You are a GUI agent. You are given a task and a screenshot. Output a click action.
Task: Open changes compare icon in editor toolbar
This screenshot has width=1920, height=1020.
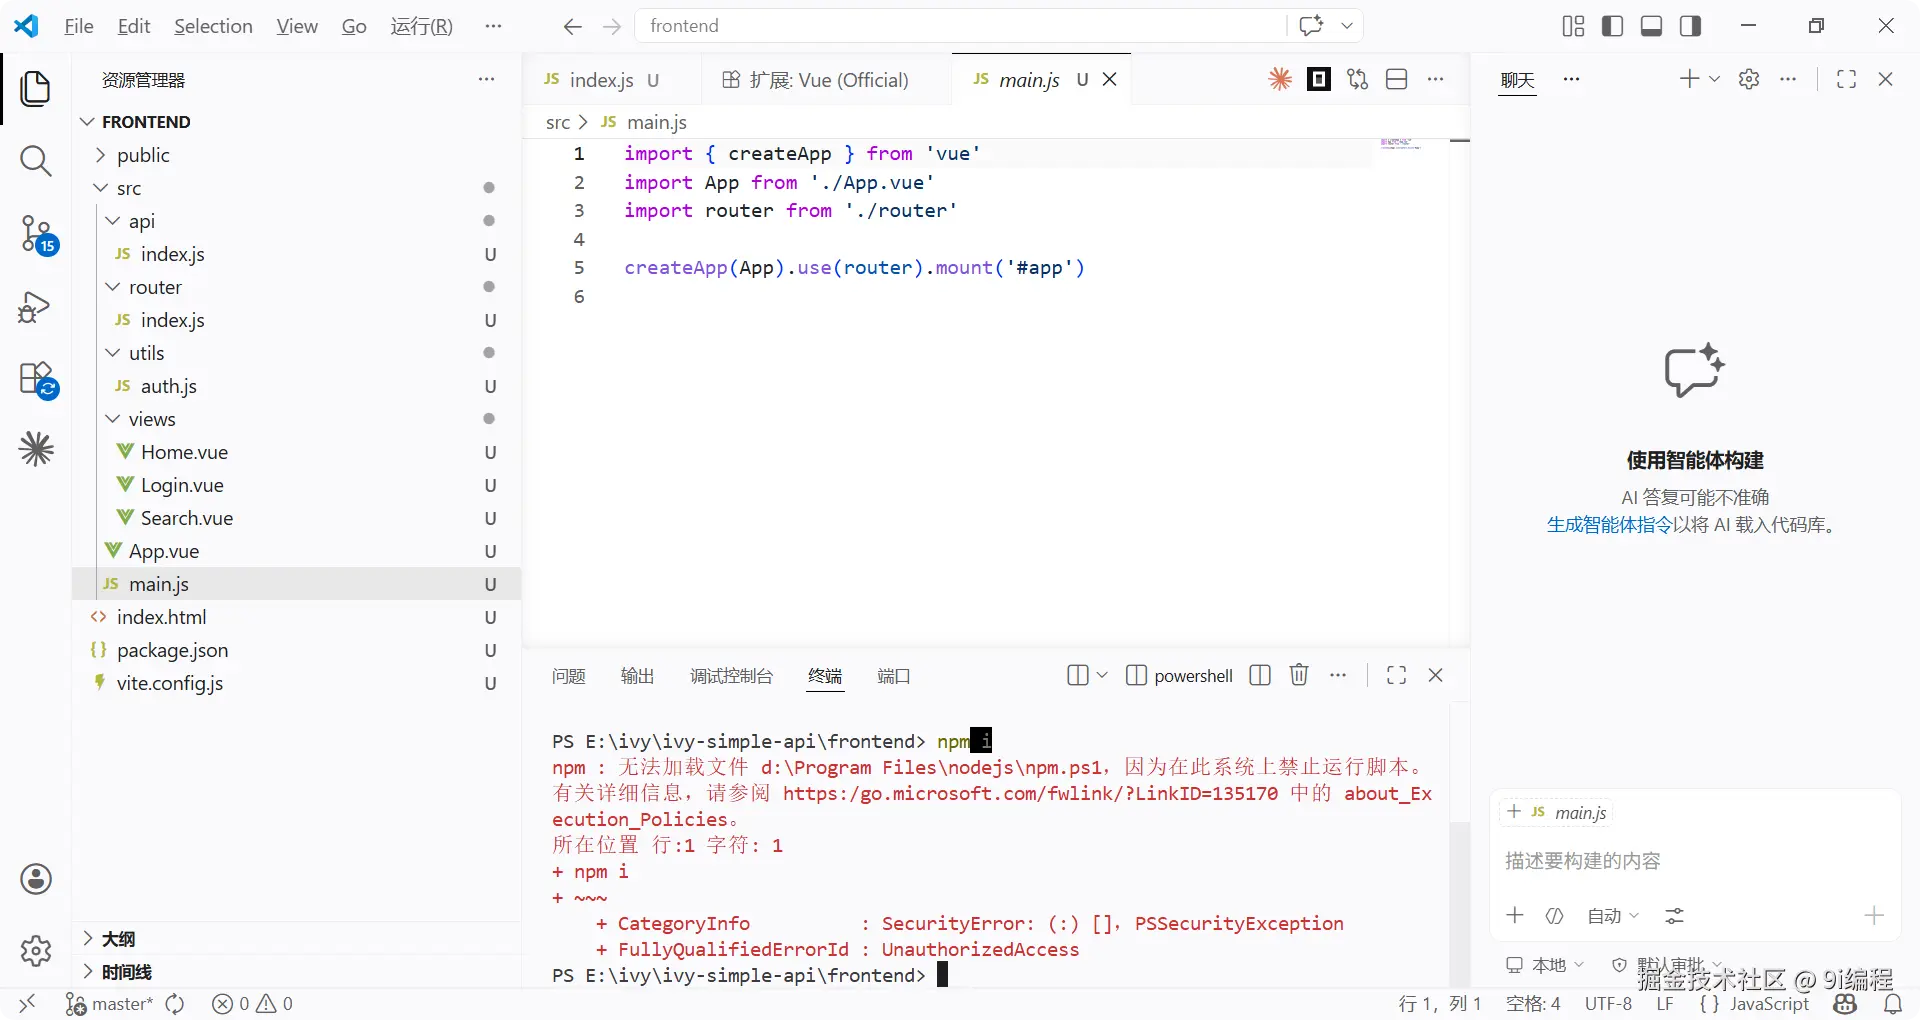(x=1357, y=79)
